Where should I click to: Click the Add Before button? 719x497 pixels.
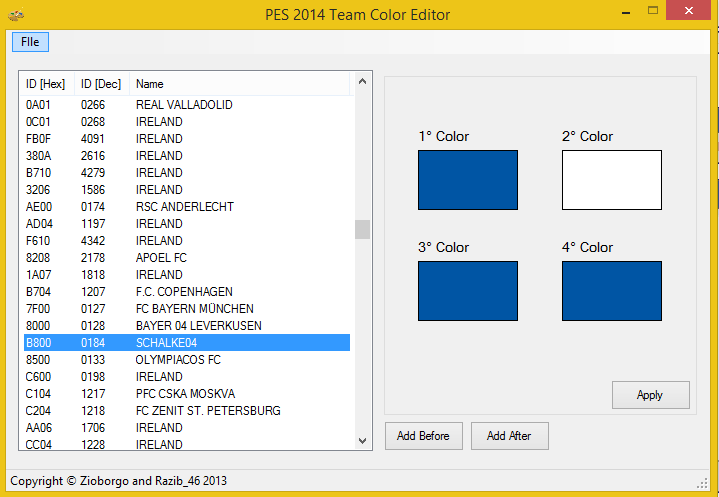(423, 436)
